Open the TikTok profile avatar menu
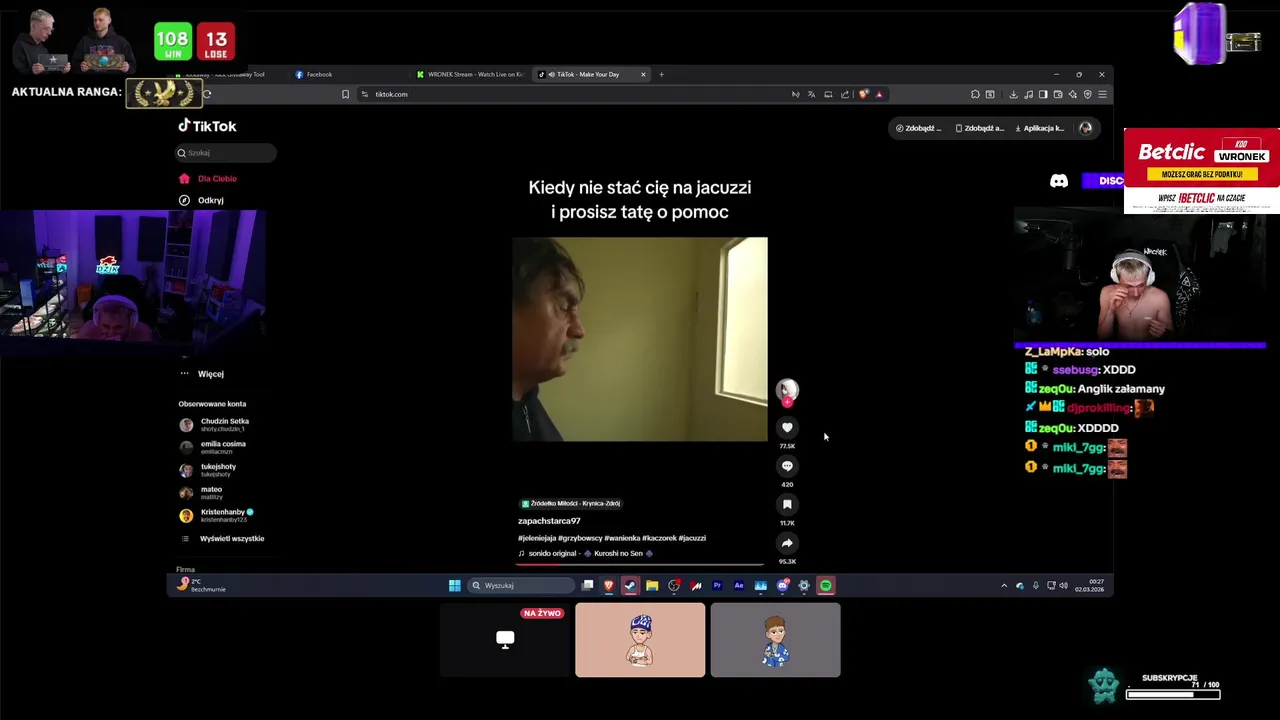 tap(1086, 128)
